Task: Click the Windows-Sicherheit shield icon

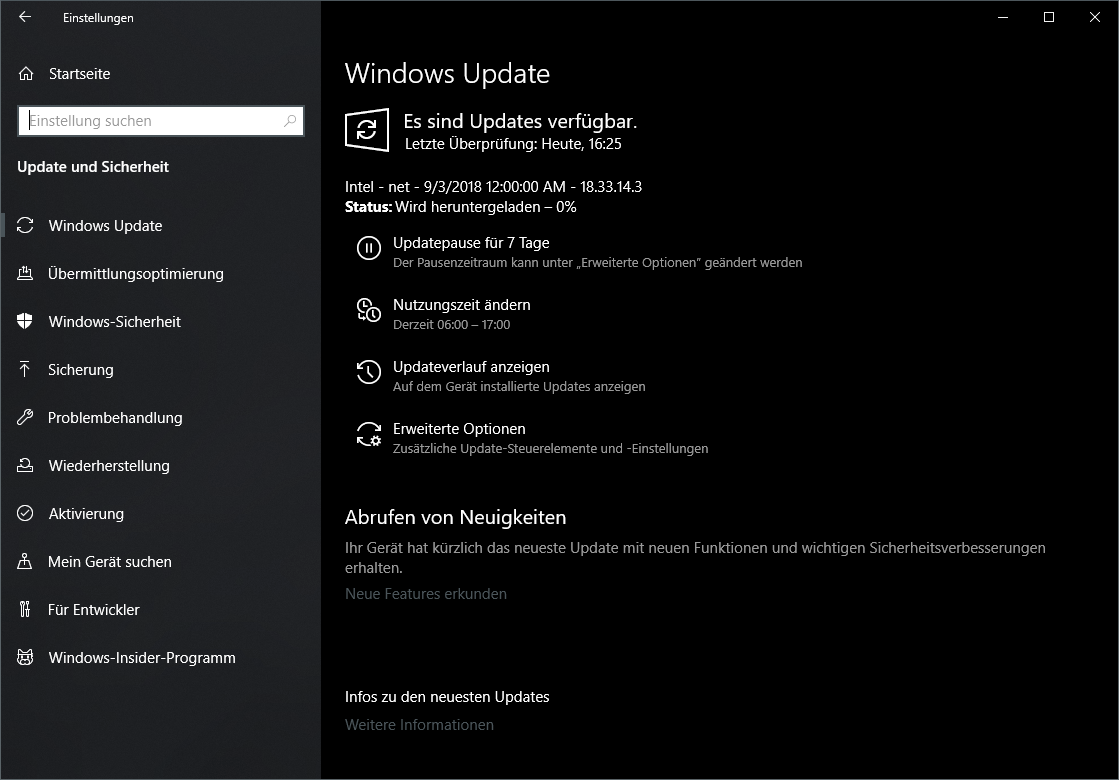Action: click(x=25, y=321)
